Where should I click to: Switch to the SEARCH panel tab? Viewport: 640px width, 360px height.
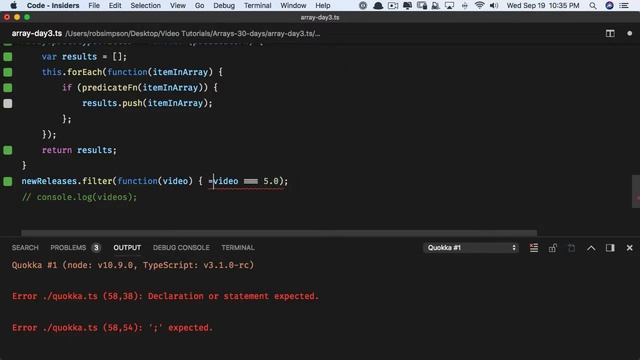[25, 248]
